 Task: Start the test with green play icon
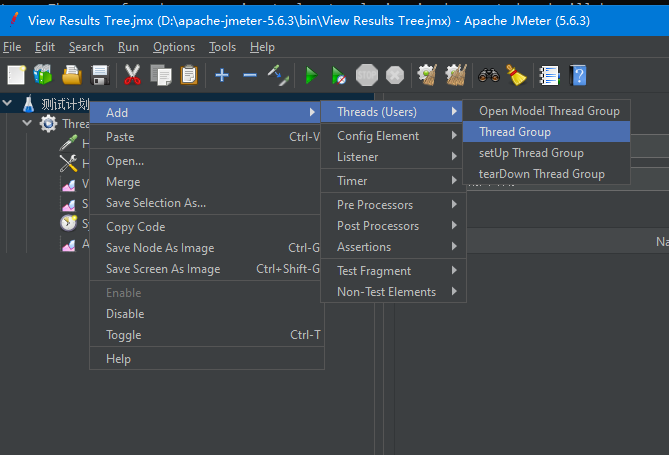[x=311, y=75]
